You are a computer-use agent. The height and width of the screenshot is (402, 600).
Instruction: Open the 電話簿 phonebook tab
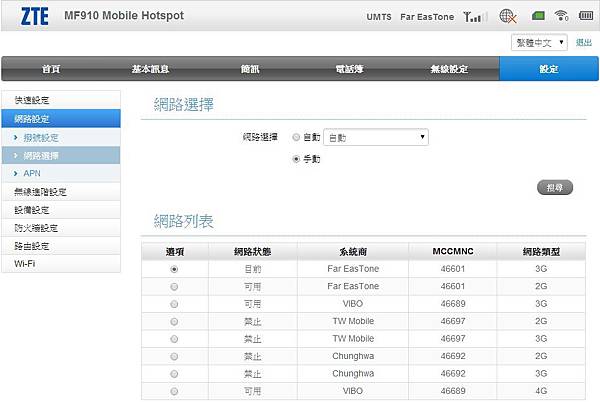pyautogui.click(x=349, y=69)
